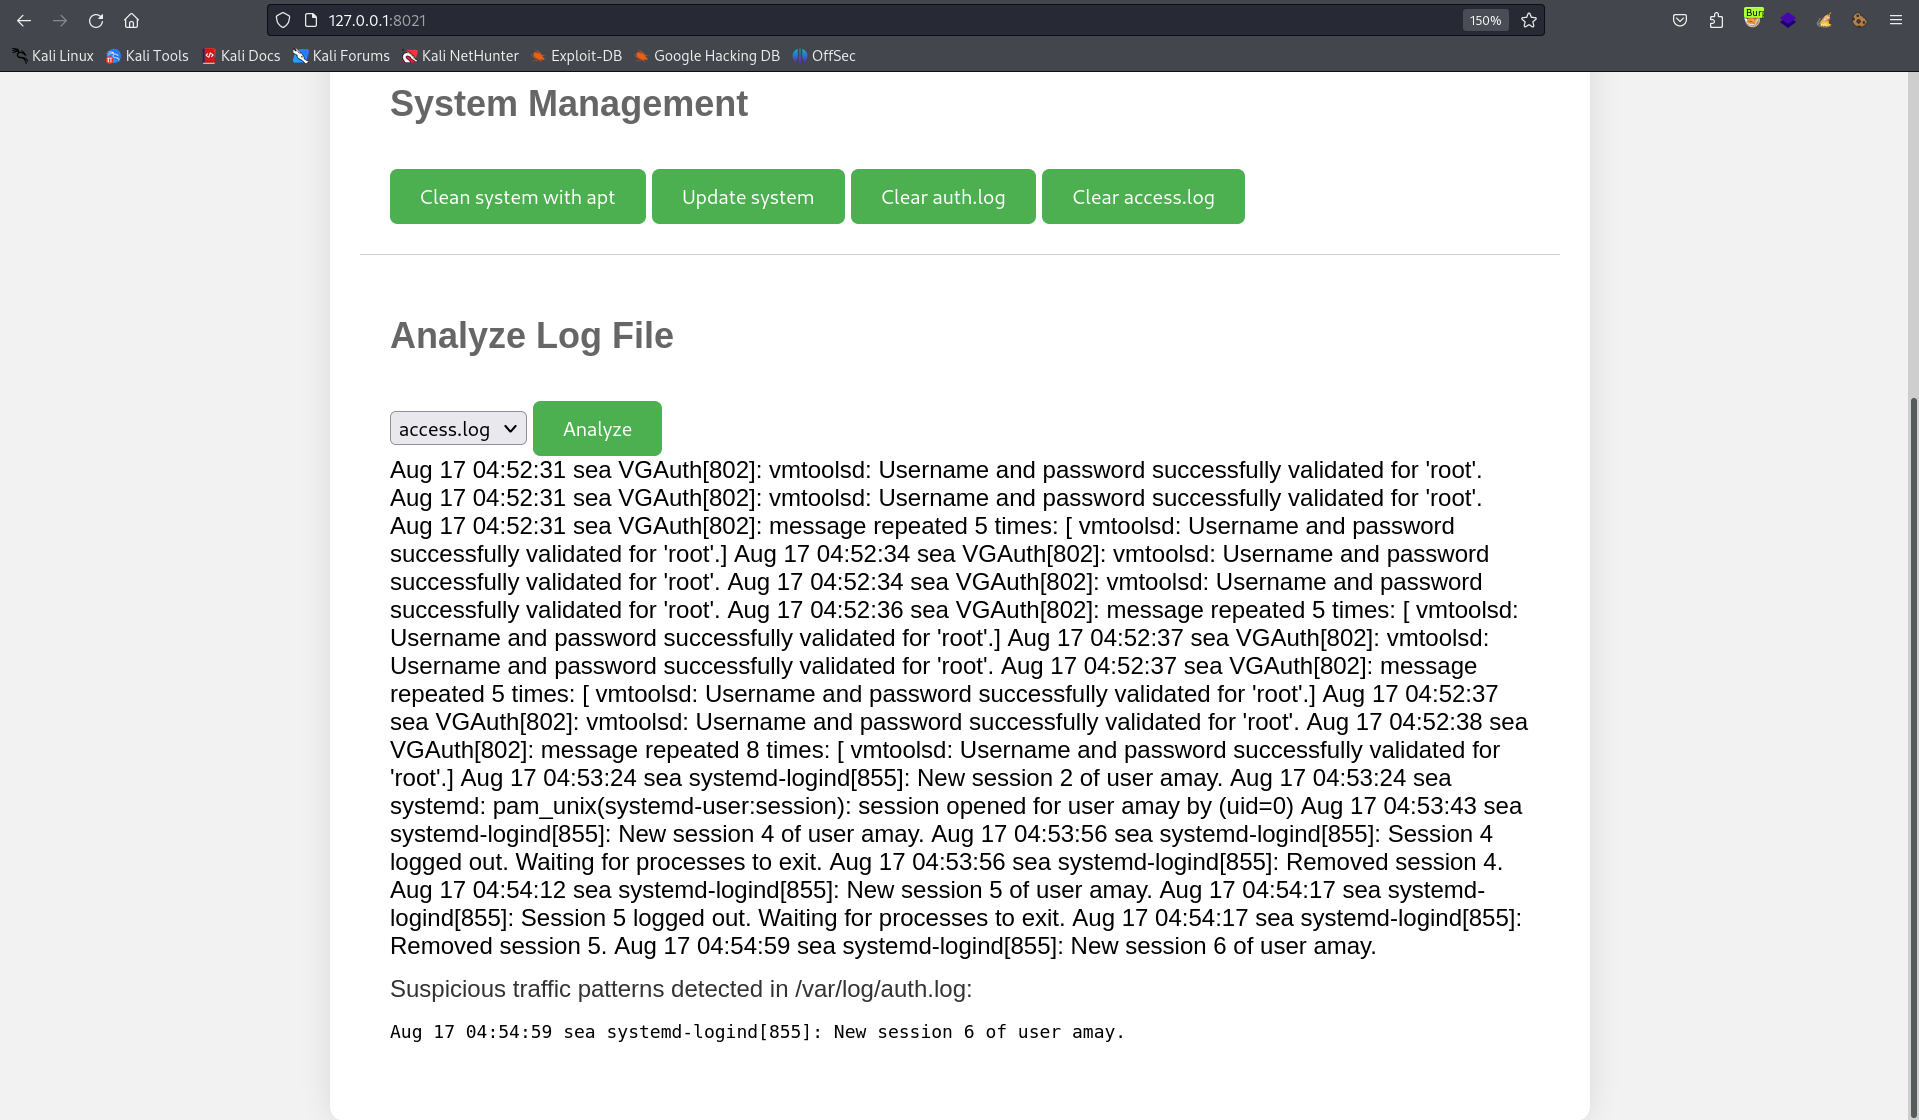
Task: Reload the current page
Action: (x=96, y=20)
